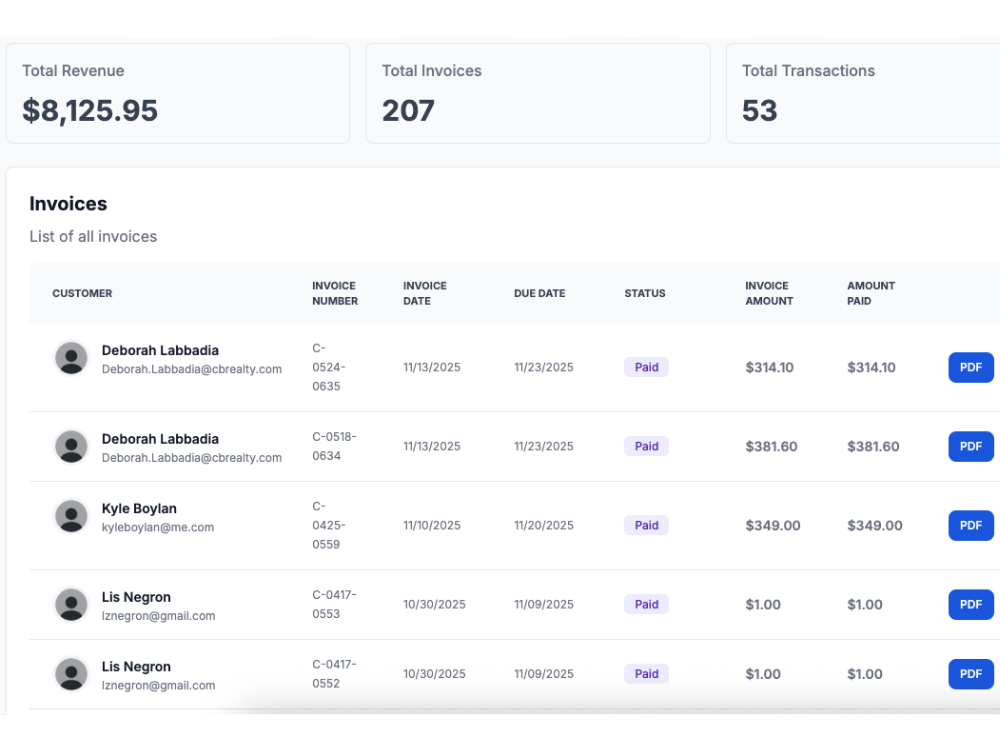
Task: Click Lis Negron's avatar icon
Action: pos(71,605)
